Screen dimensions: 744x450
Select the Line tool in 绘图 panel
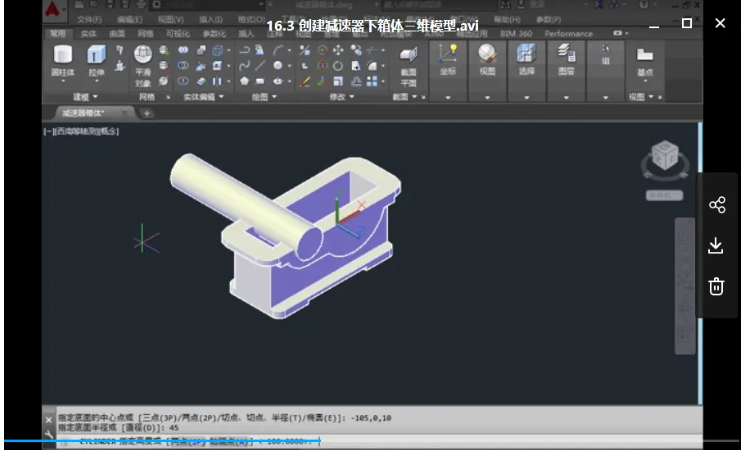[x=260, y=66]
